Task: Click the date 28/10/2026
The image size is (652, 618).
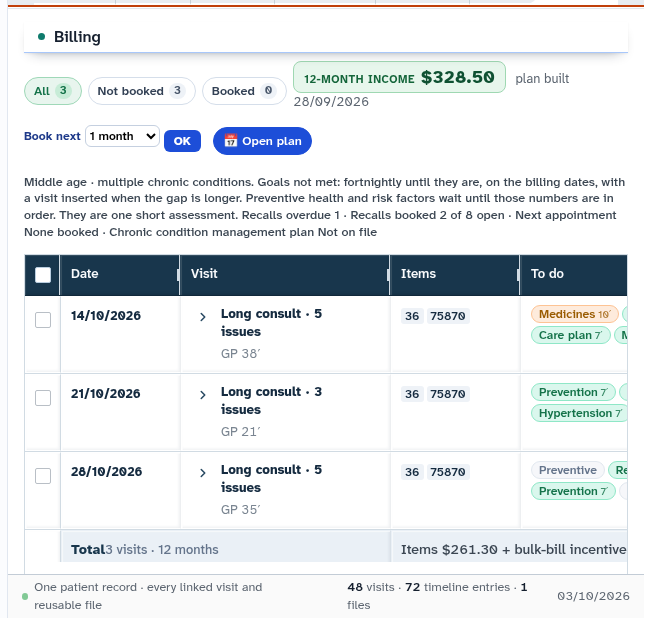Action: 106,472
